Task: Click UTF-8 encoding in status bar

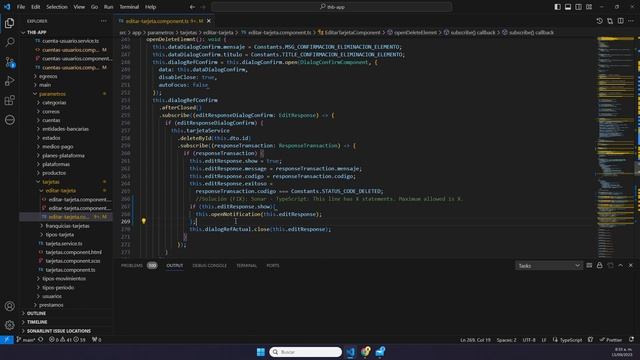Action: pos(529,340)
